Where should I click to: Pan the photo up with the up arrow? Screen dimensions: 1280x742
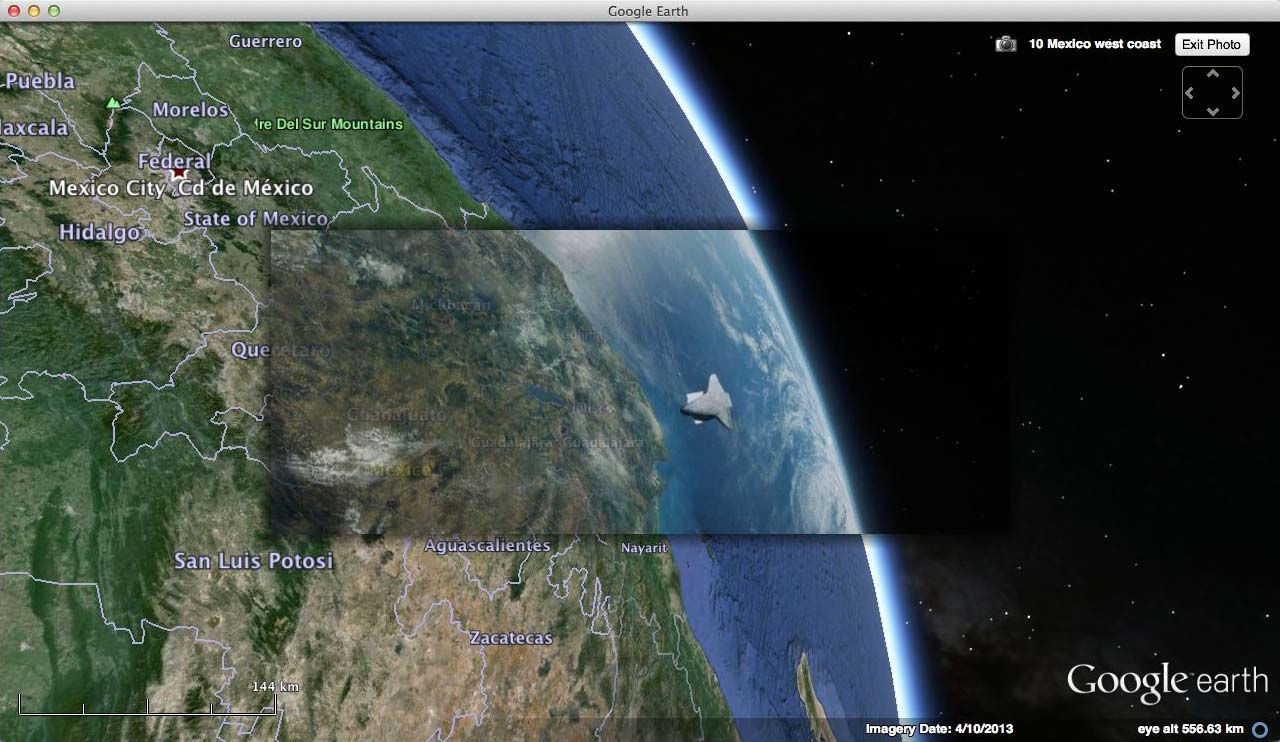[1213, 74]
